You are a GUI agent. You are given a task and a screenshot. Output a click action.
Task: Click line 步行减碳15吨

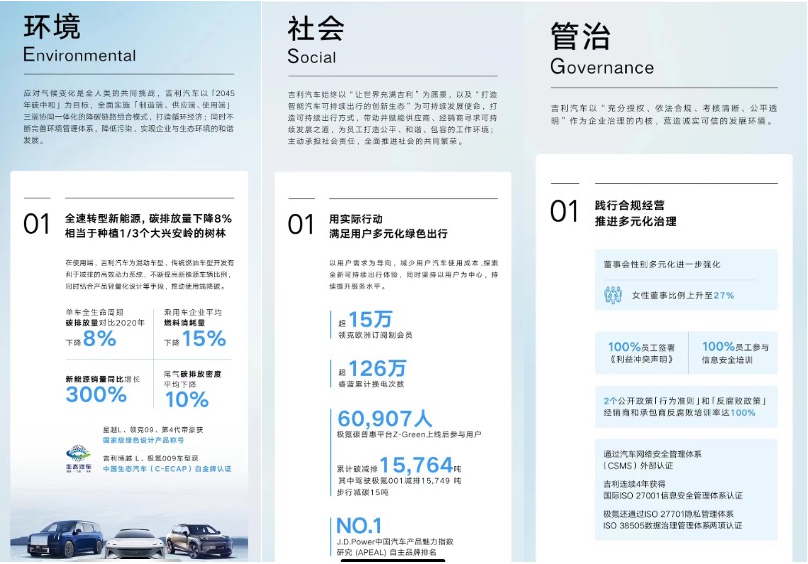click(363, 492)
